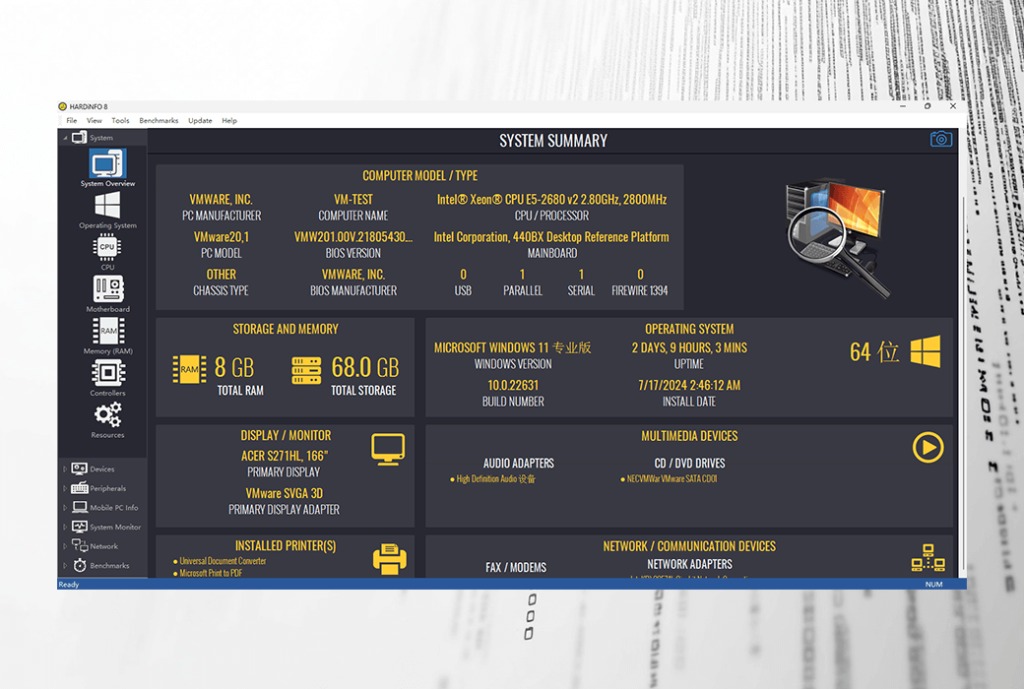This screenshot has height=689, width=1024.
Task: Click the Universal Document Converter printer entry
Action: (x=223, y=561)
